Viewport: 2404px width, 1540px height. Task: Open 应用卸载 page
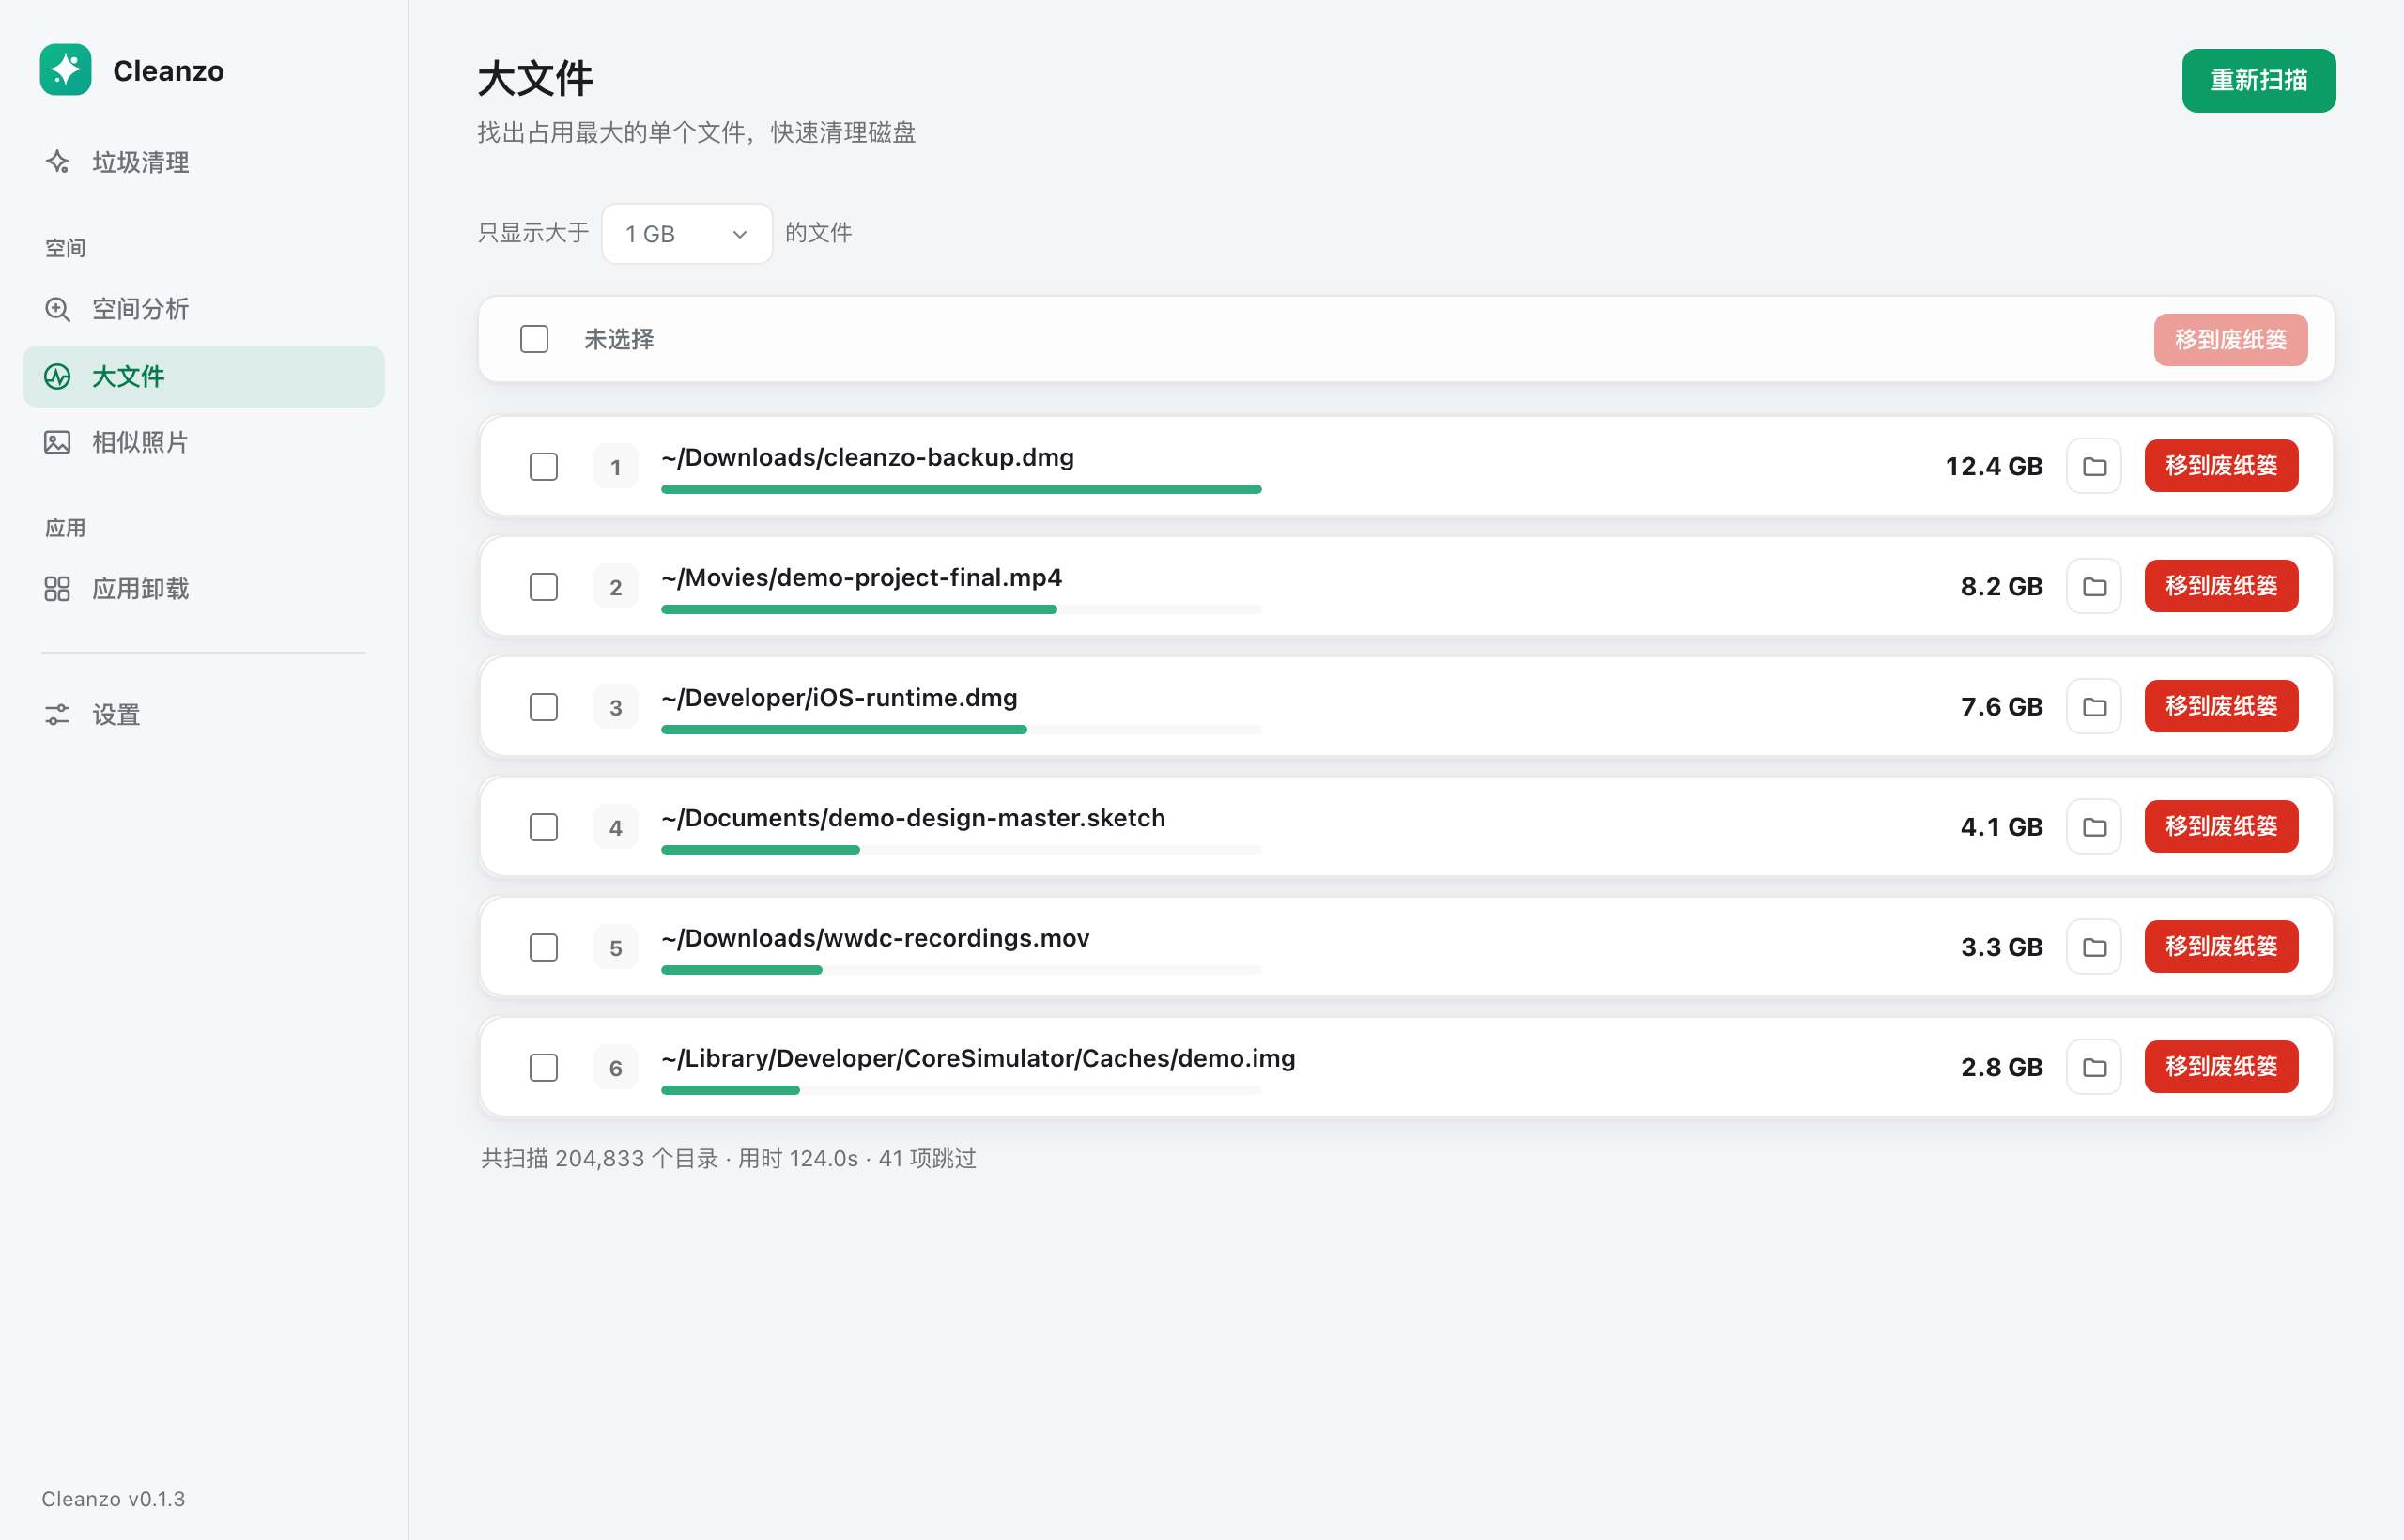(204, 589)
